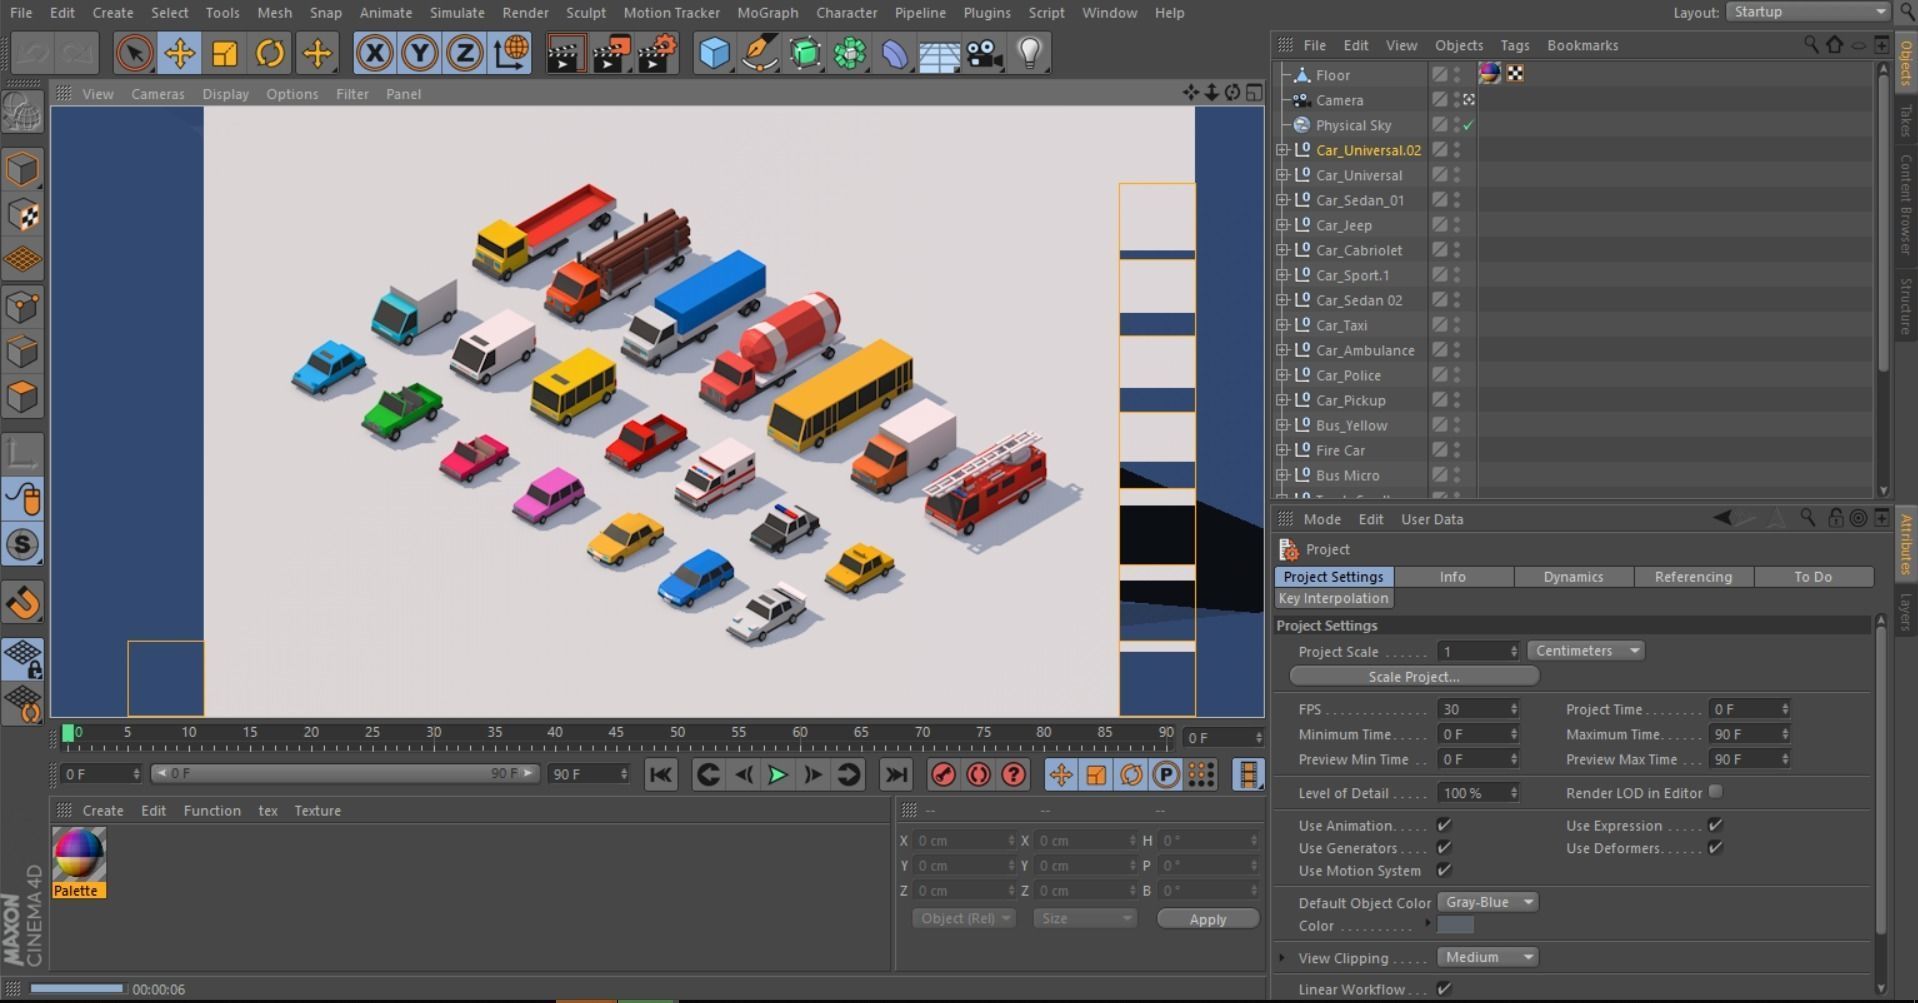
Task: Expand Car_Jeep object hierarchy
Action: pyautogui.click(x=1282, y=225)
